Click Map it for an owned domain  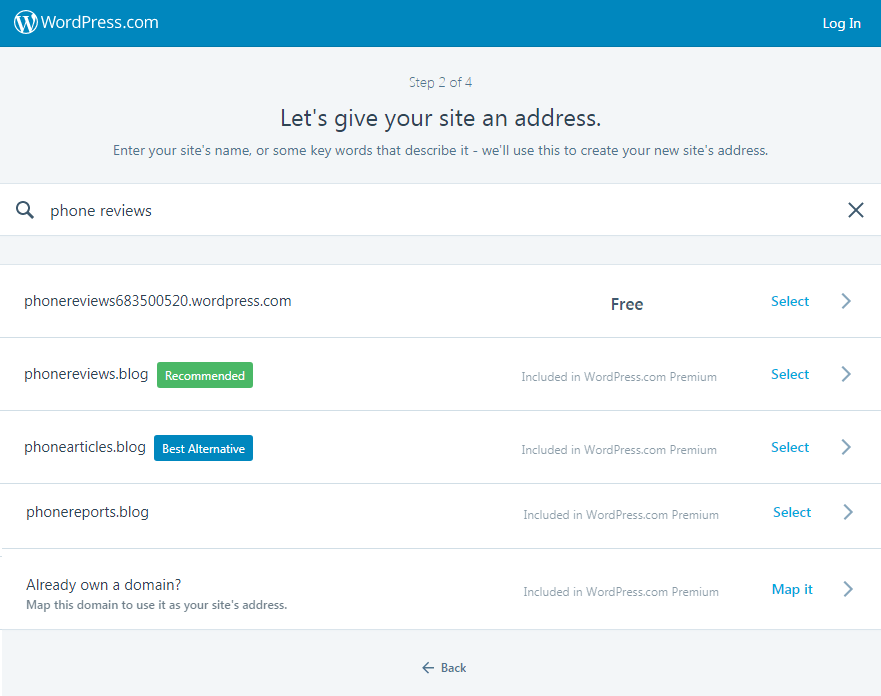[x=792, y=589]
